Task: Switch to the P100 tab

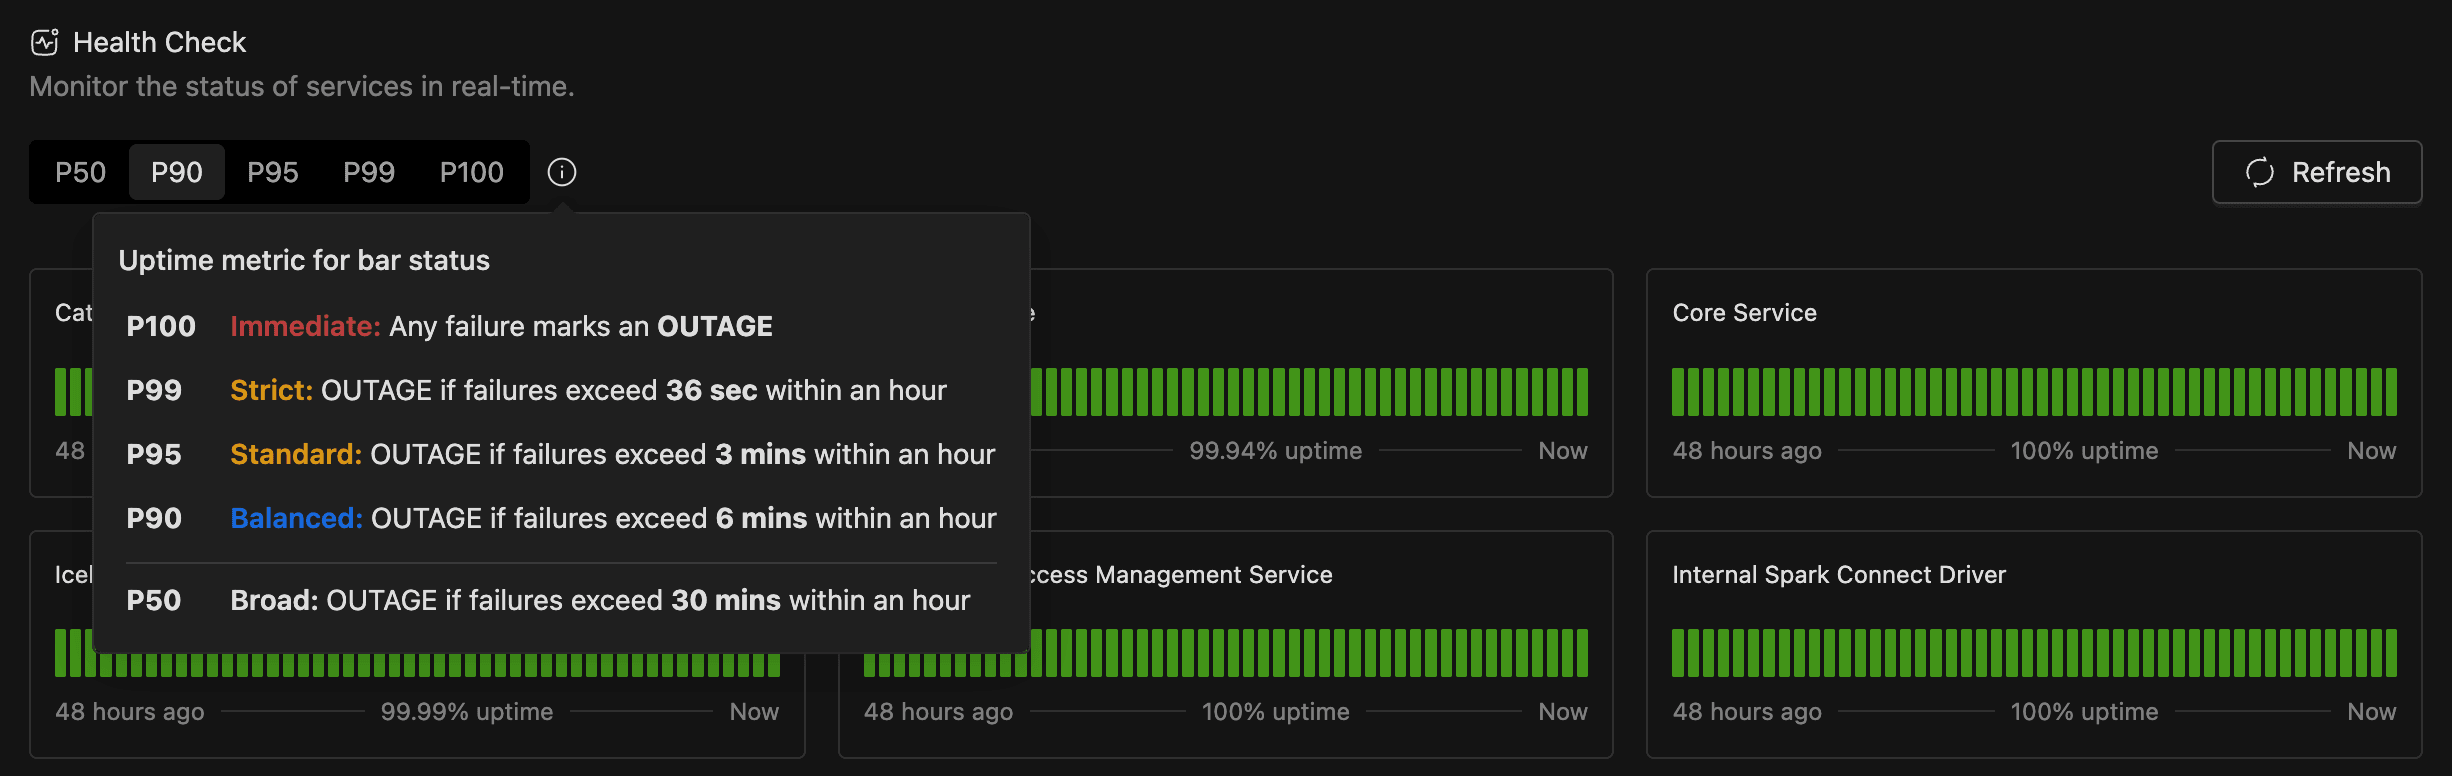Action: click(x=471, y=172)
